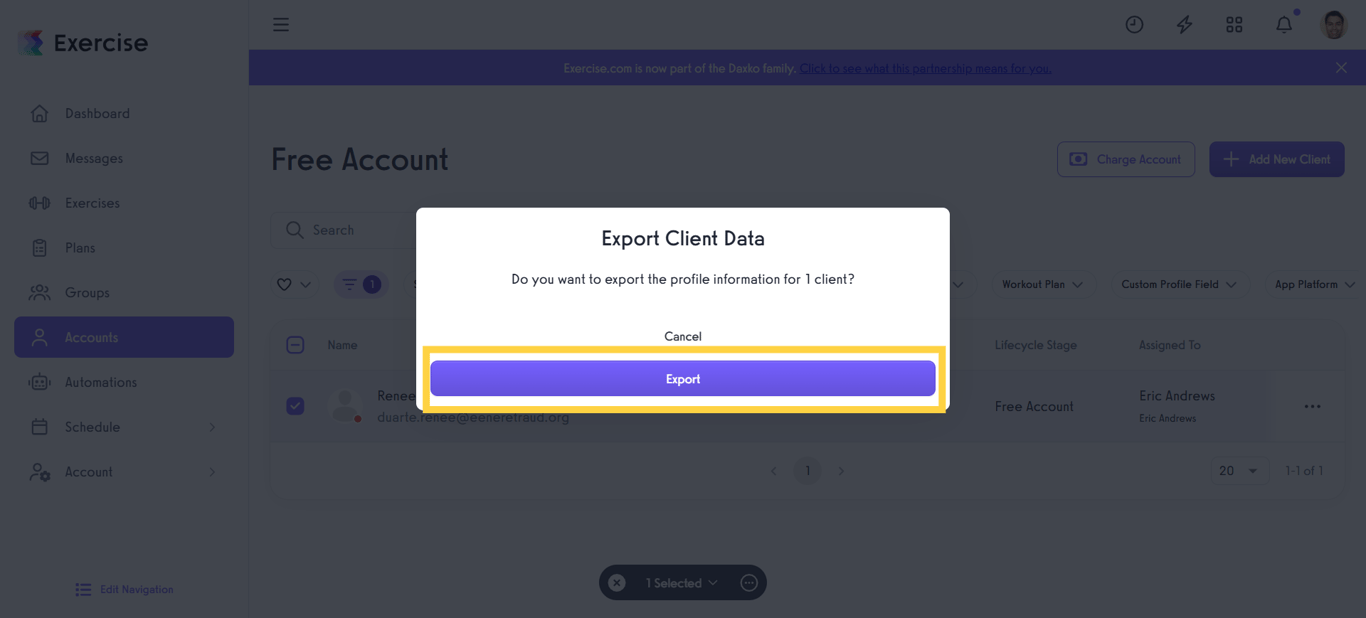Open the history clock icon in the top bar
Screen dimensions: 1366x618
(1134, 23)
